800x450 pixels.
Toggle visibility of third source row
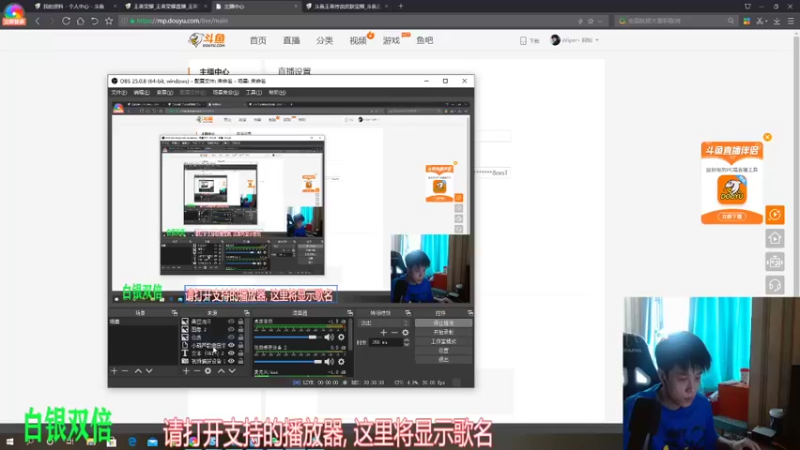coord(231,337)
